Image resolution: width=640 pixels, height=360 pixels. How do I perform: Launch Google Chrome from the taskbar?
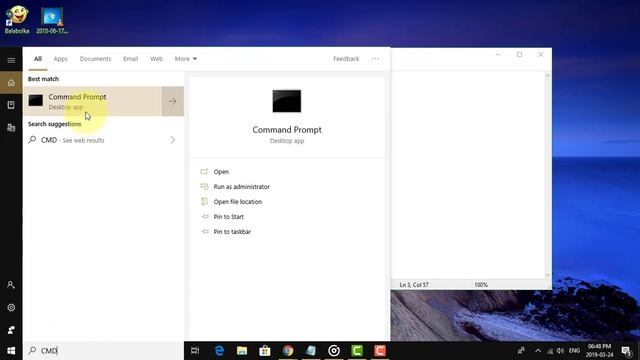tap(288, 351)
